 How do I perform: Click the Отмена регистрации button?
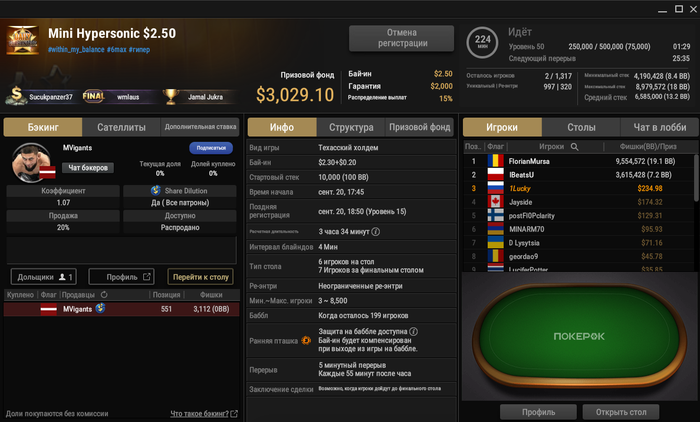[x=402, y=38]
